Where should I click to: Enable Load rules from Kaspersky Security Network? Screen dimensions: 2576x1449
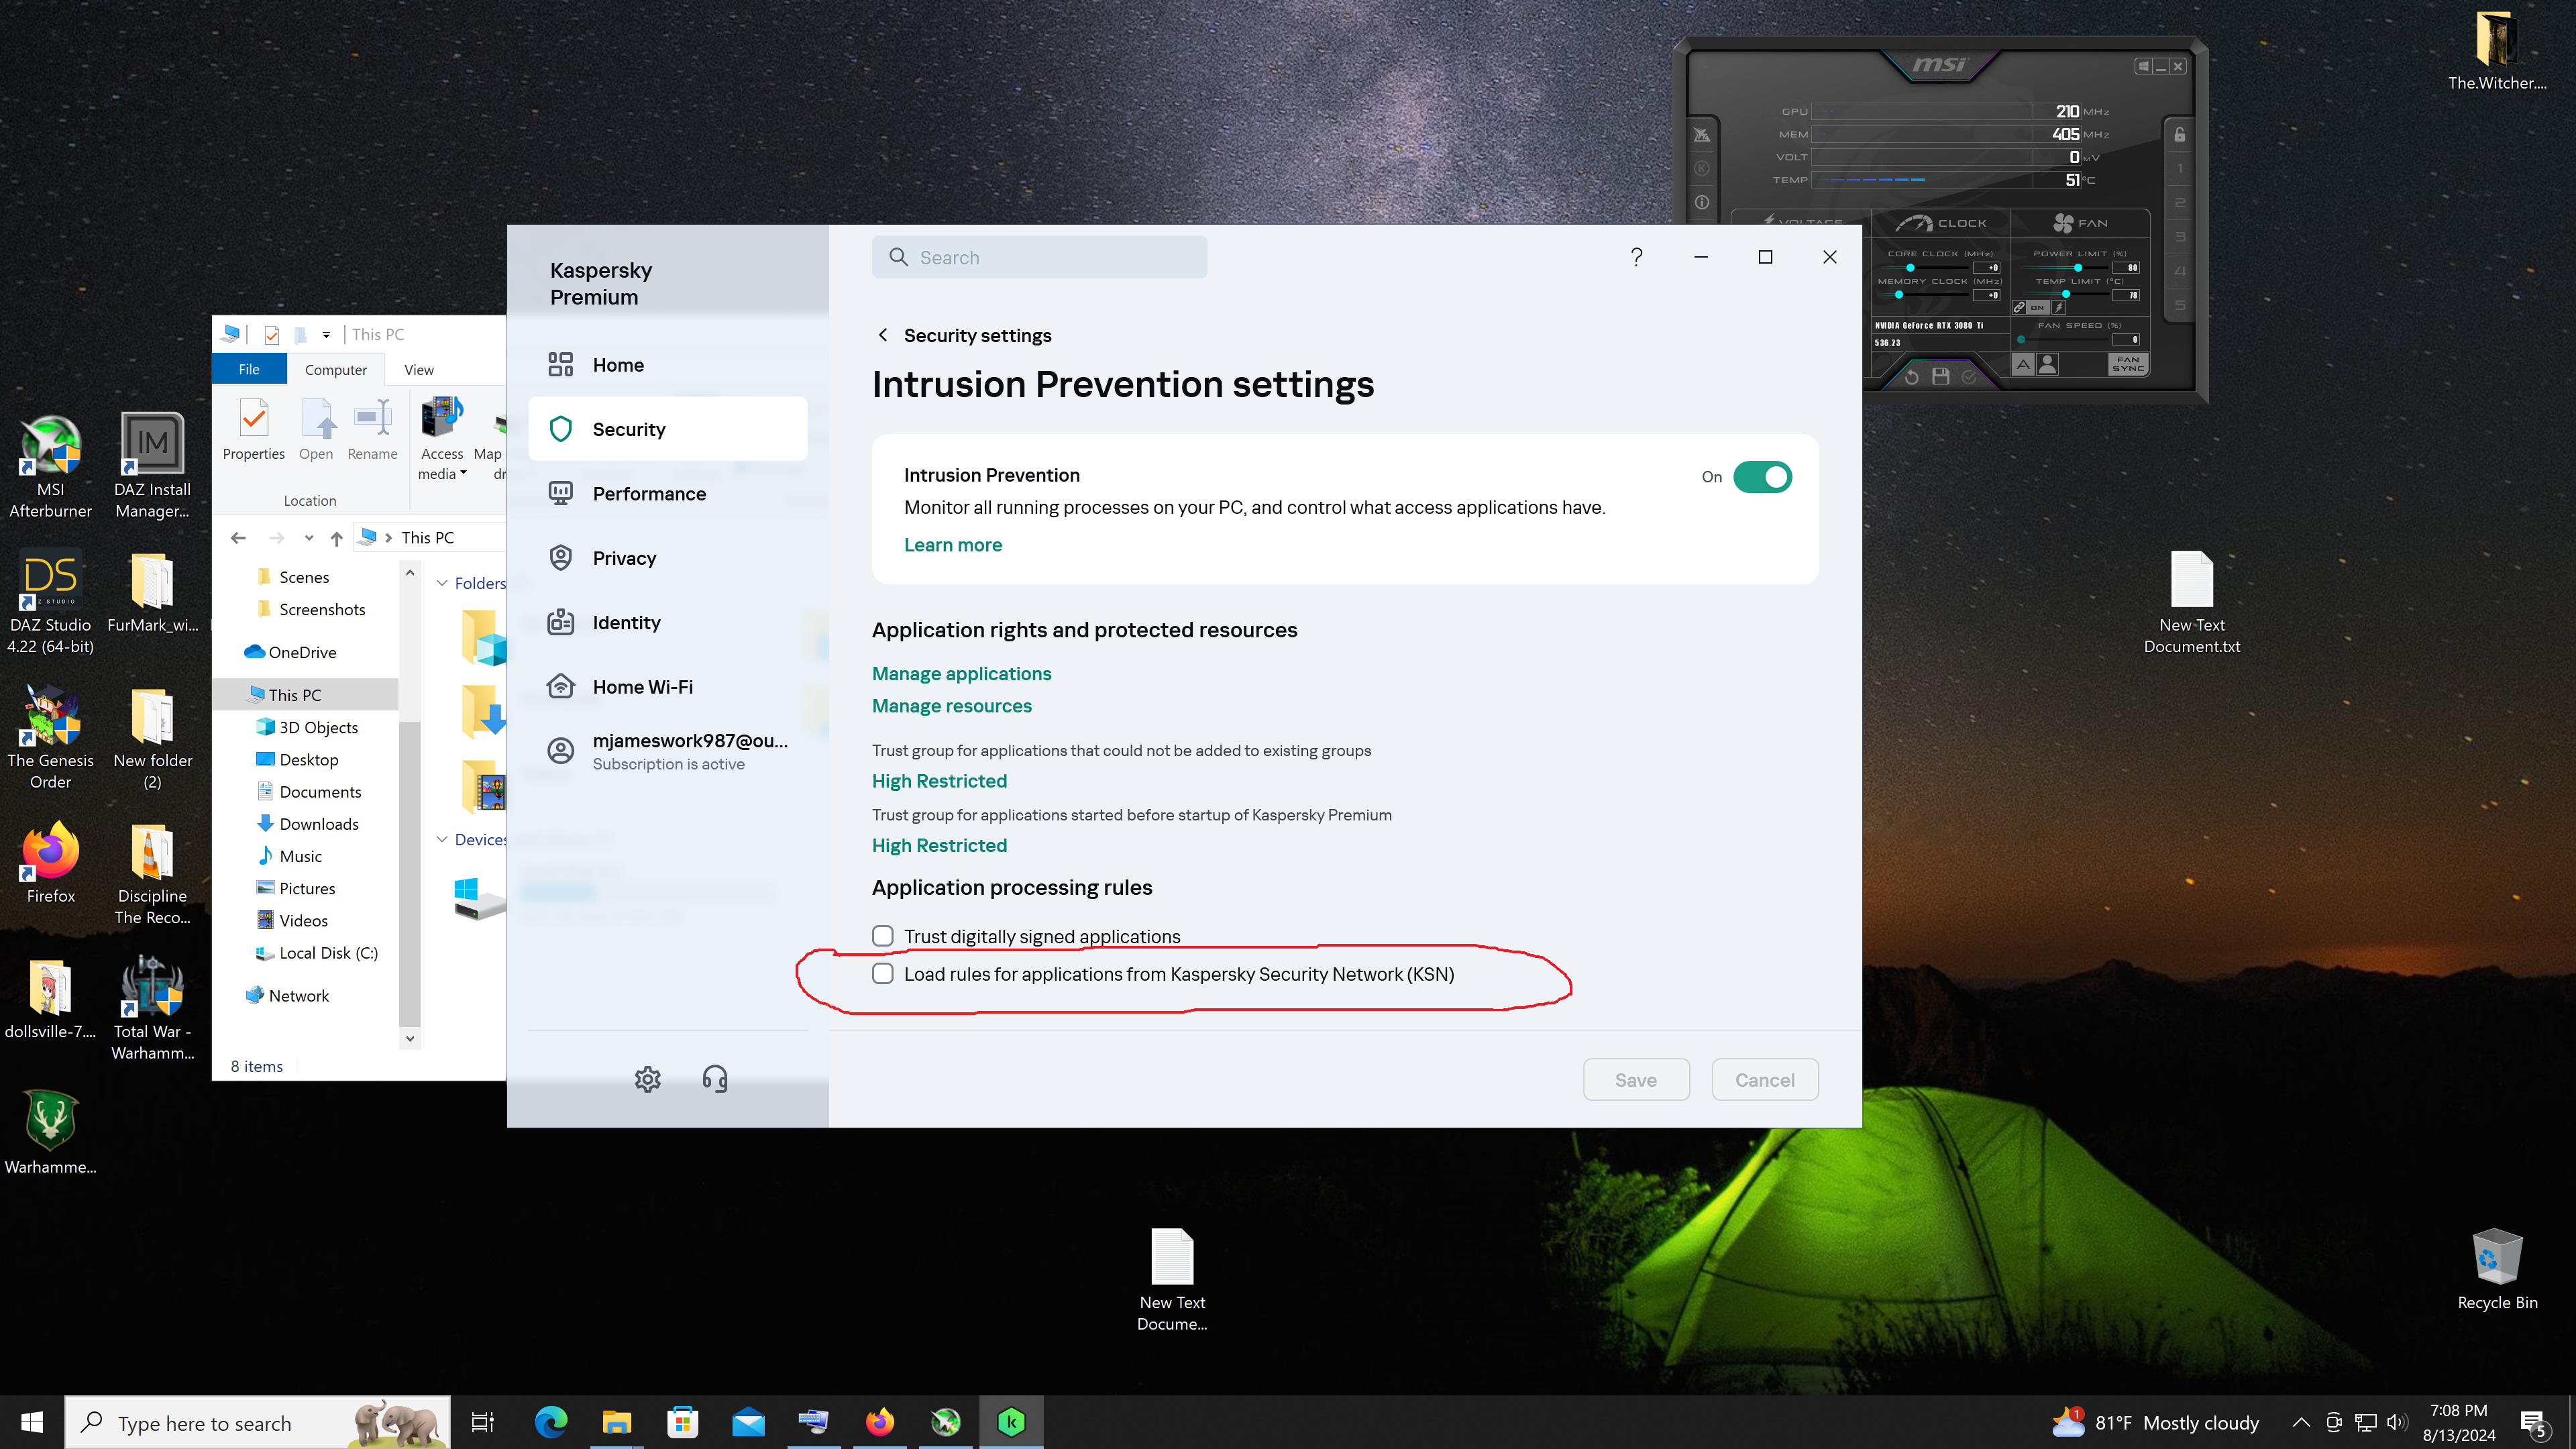(x=882, y=974)
